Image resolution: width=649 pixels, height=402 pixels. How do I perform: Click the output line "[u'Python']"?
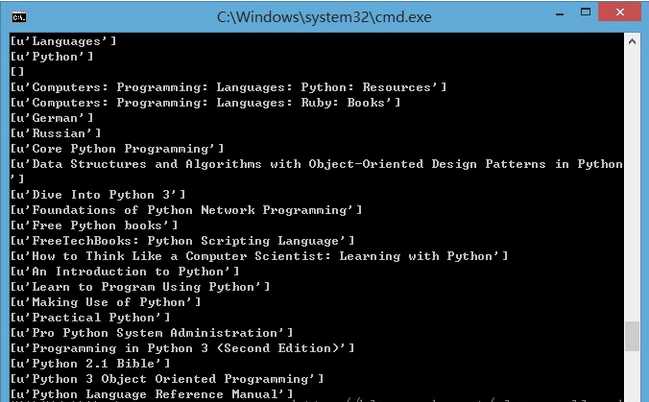(x=52, y=57)
